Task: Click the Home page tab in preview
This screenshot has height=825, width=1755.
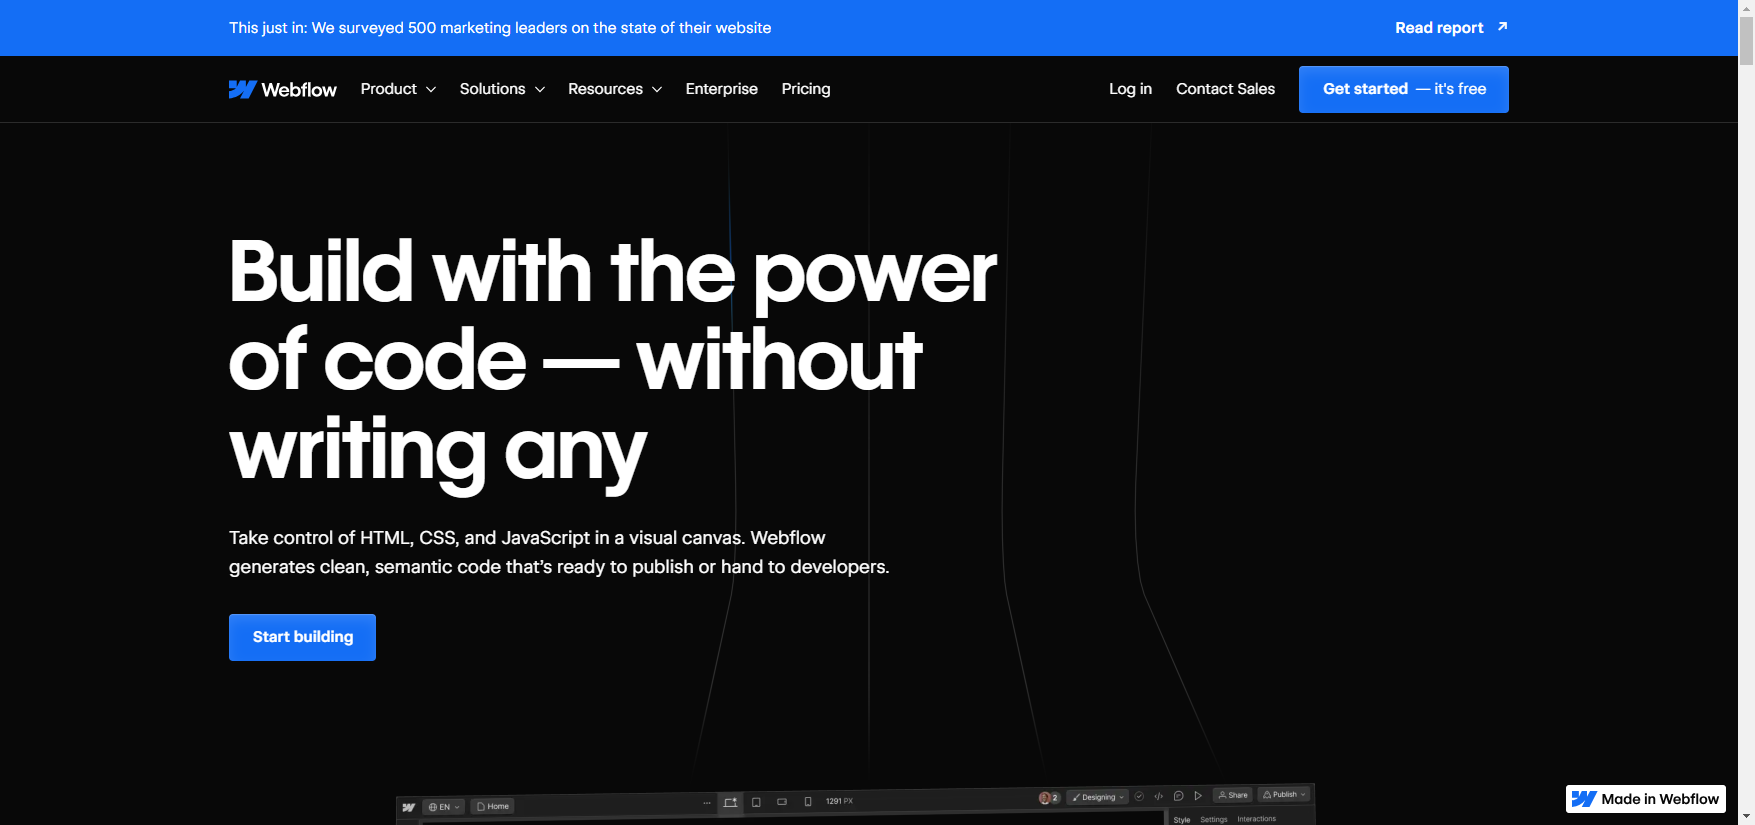Action: pos(493,806)
